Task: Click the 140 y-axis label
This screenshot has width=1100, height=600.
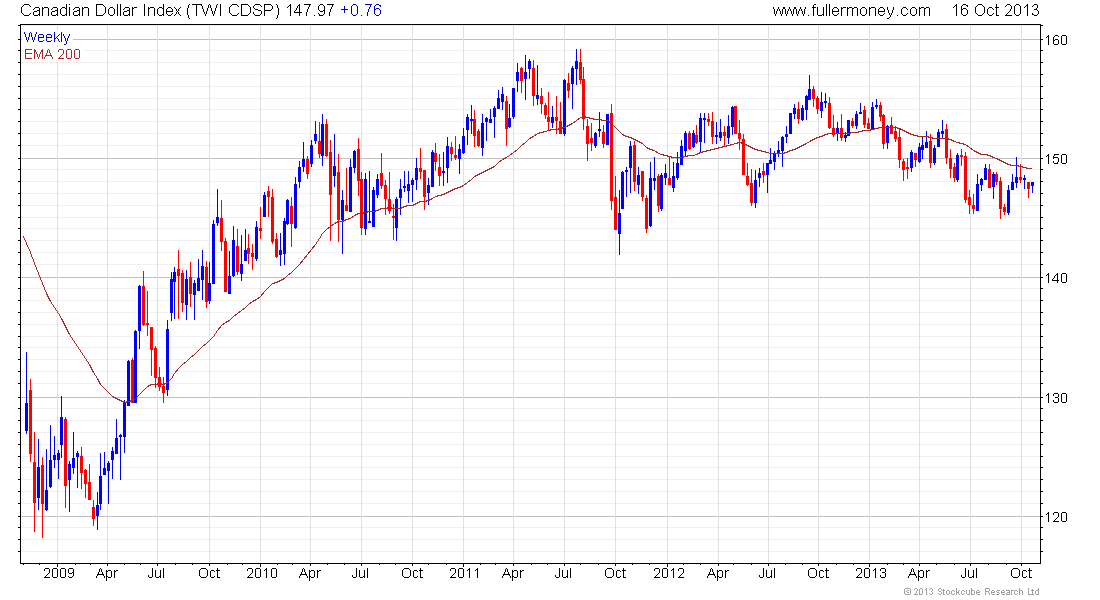Action: 1057,279
